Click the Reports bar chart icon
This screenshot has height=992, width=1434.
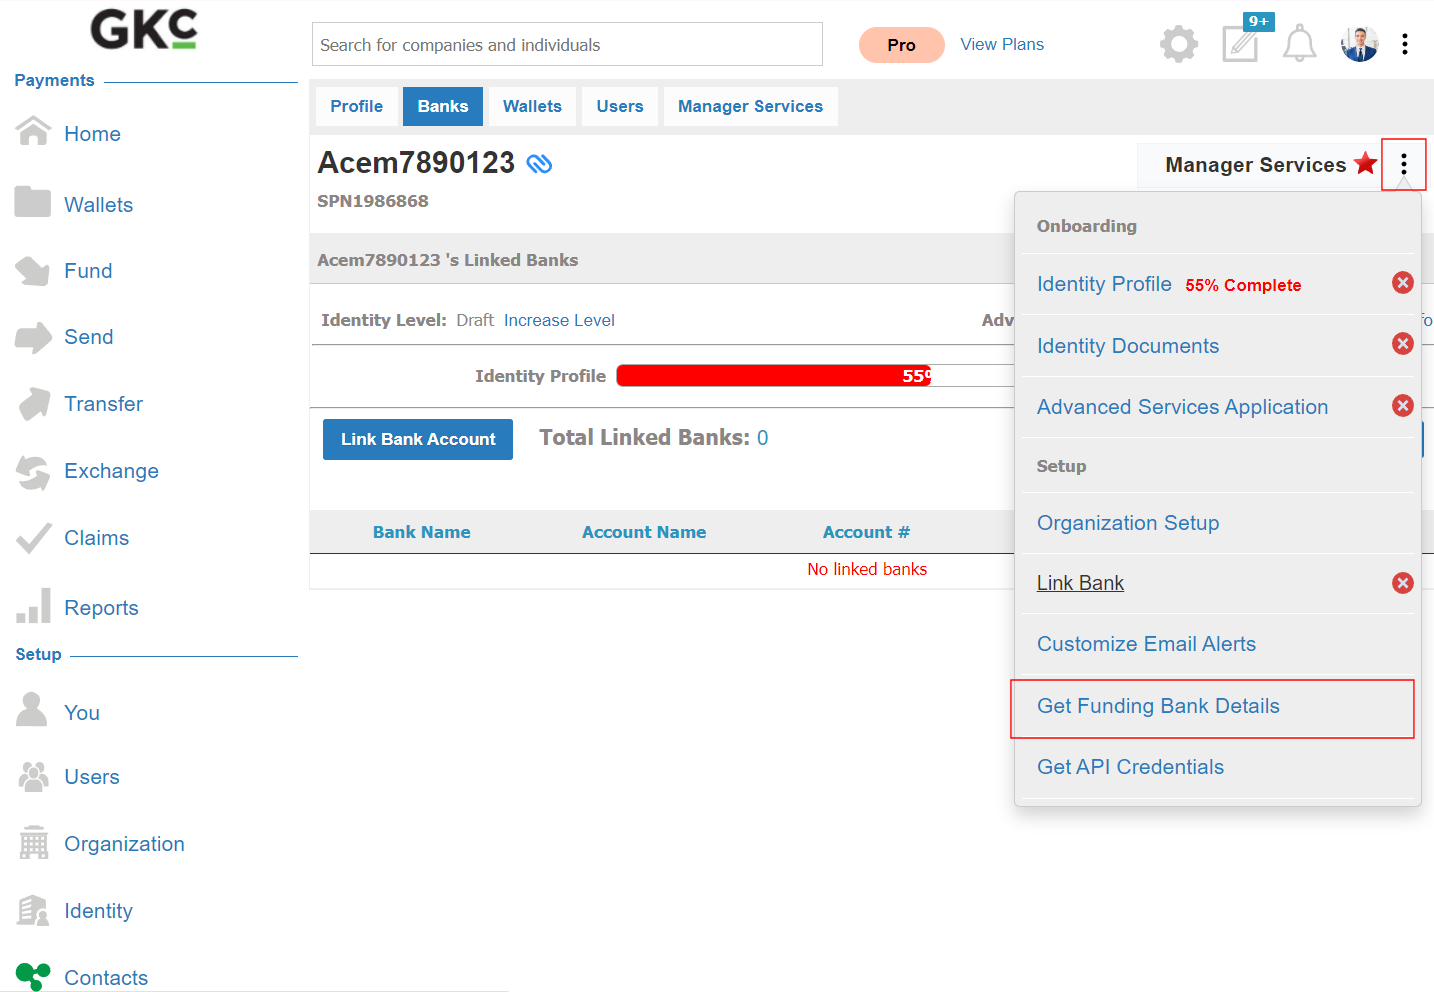click(33, 606)
